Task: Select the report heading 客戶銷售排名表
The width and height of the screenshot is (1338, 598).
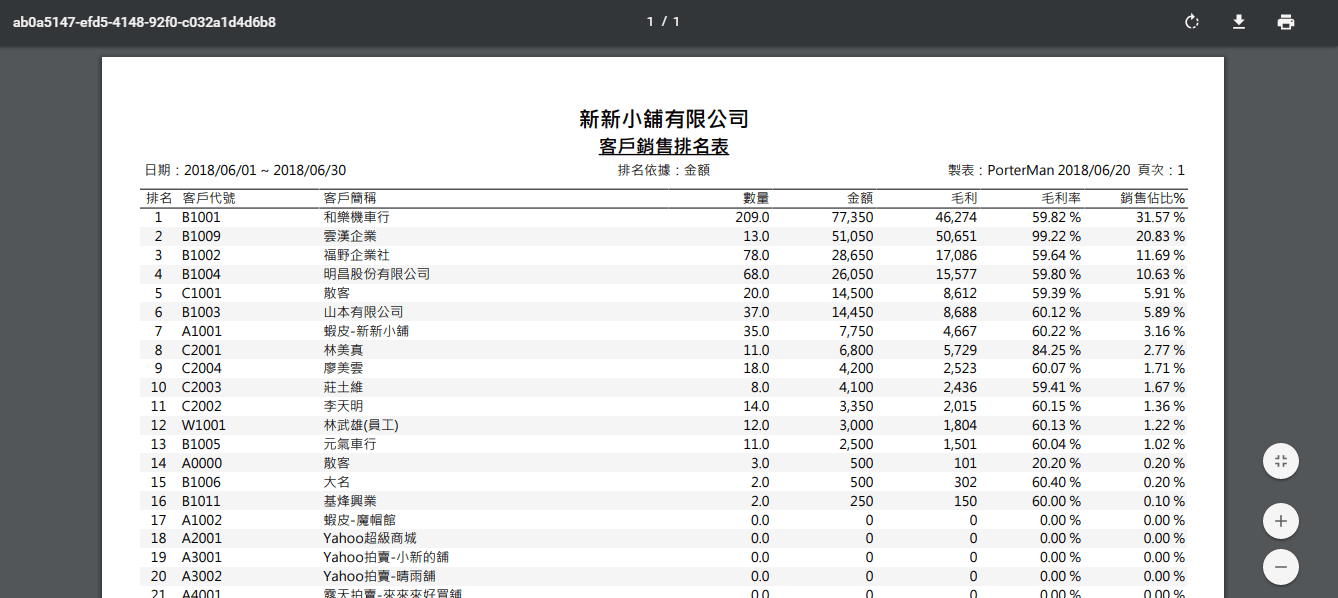Action: [x=664, y=147]
